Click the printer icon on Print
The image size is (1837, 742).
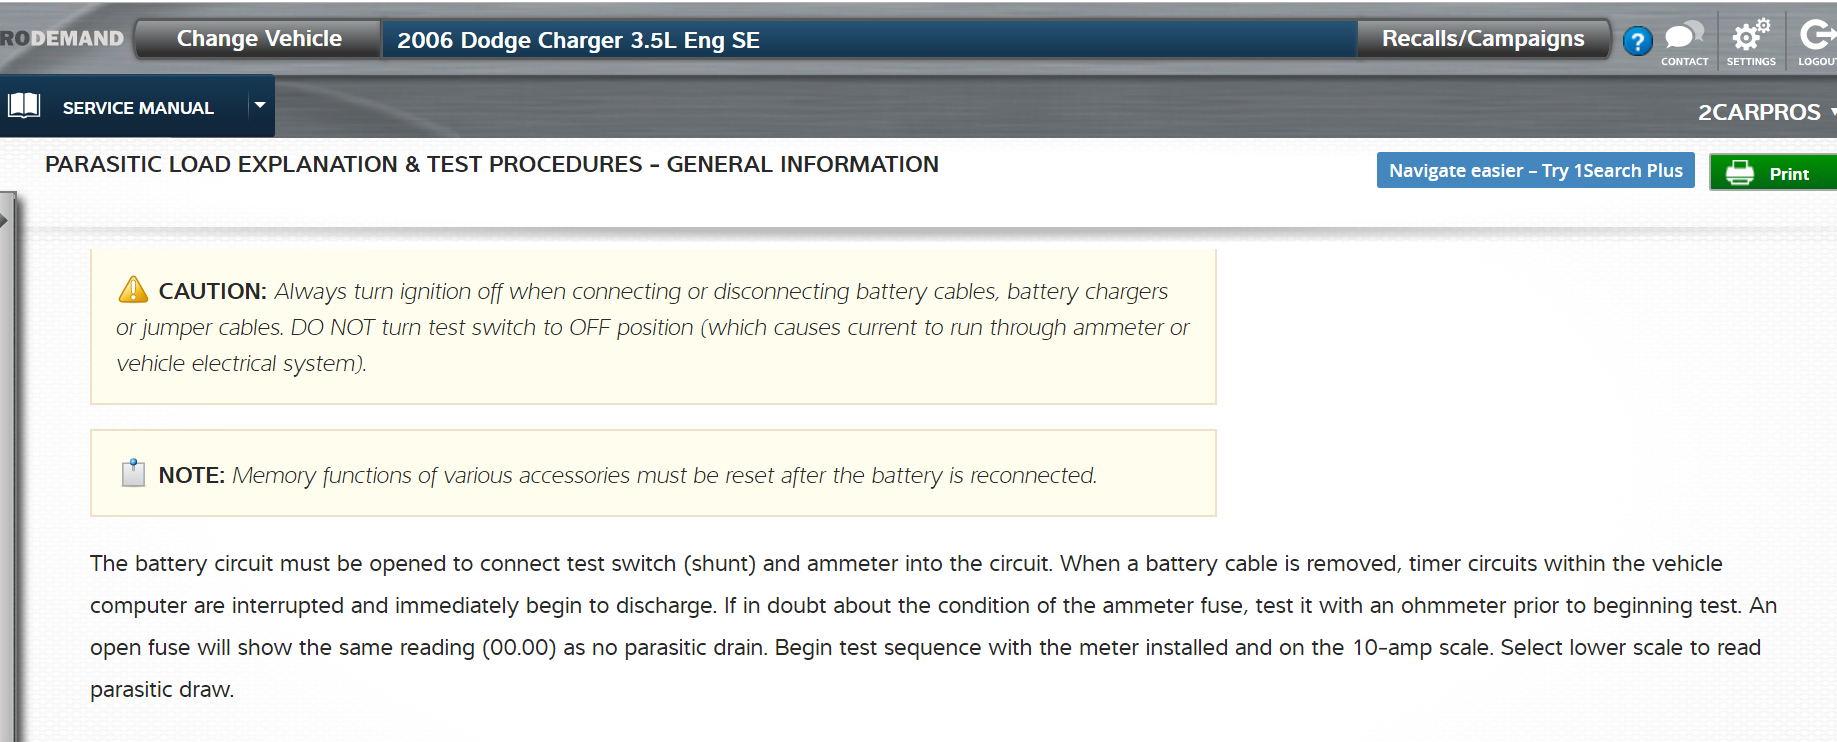(1740, 173)
